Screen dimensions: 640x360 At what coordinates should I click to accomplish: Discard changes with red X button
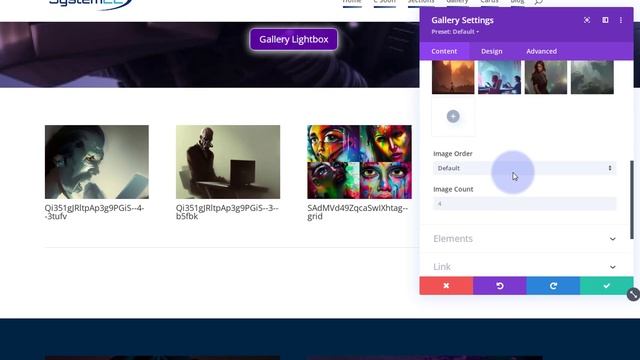[446, 286]
